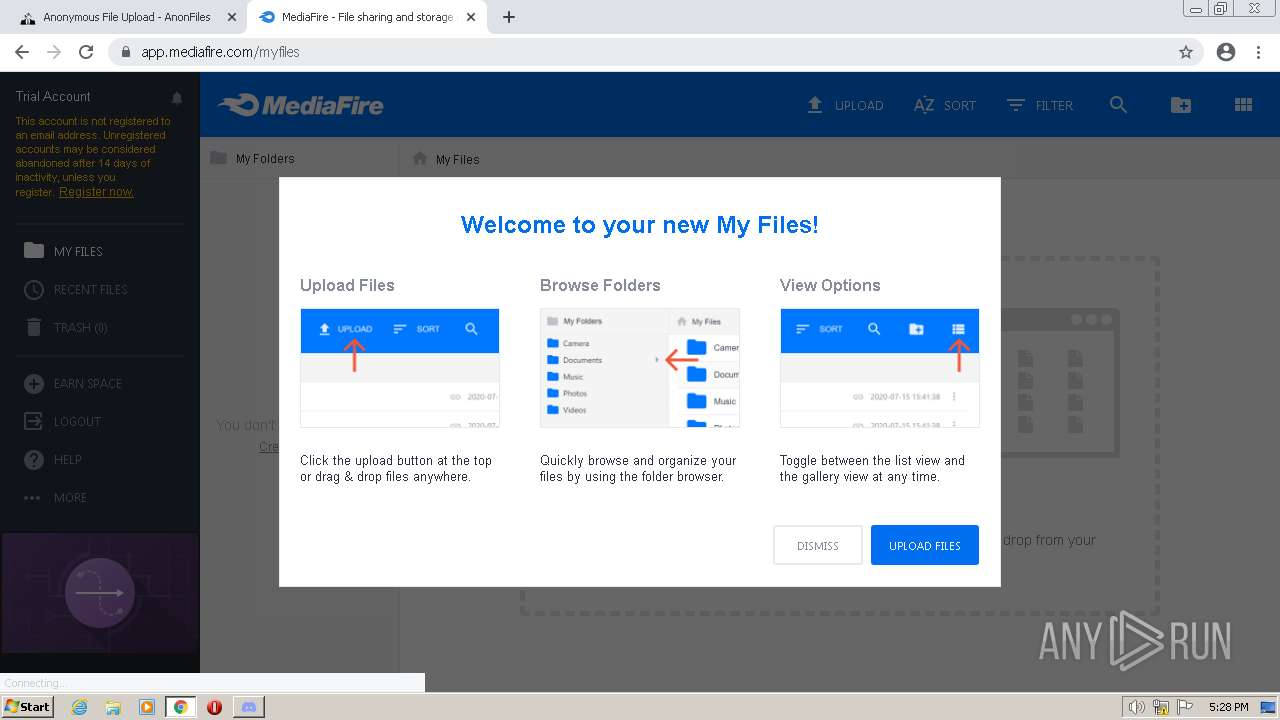
Task: Click the network tray icon
Action: [x=1161, y=707]
